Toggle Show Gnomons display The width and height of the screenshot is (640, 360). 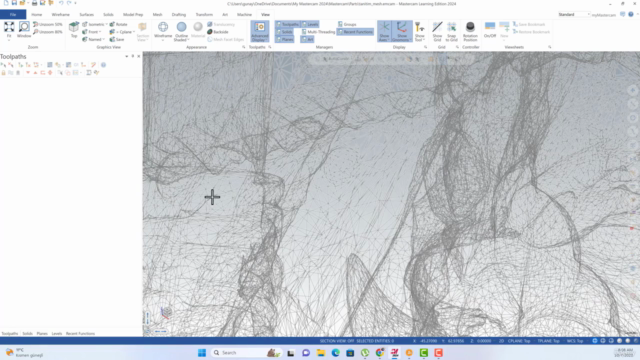point(402,31)
